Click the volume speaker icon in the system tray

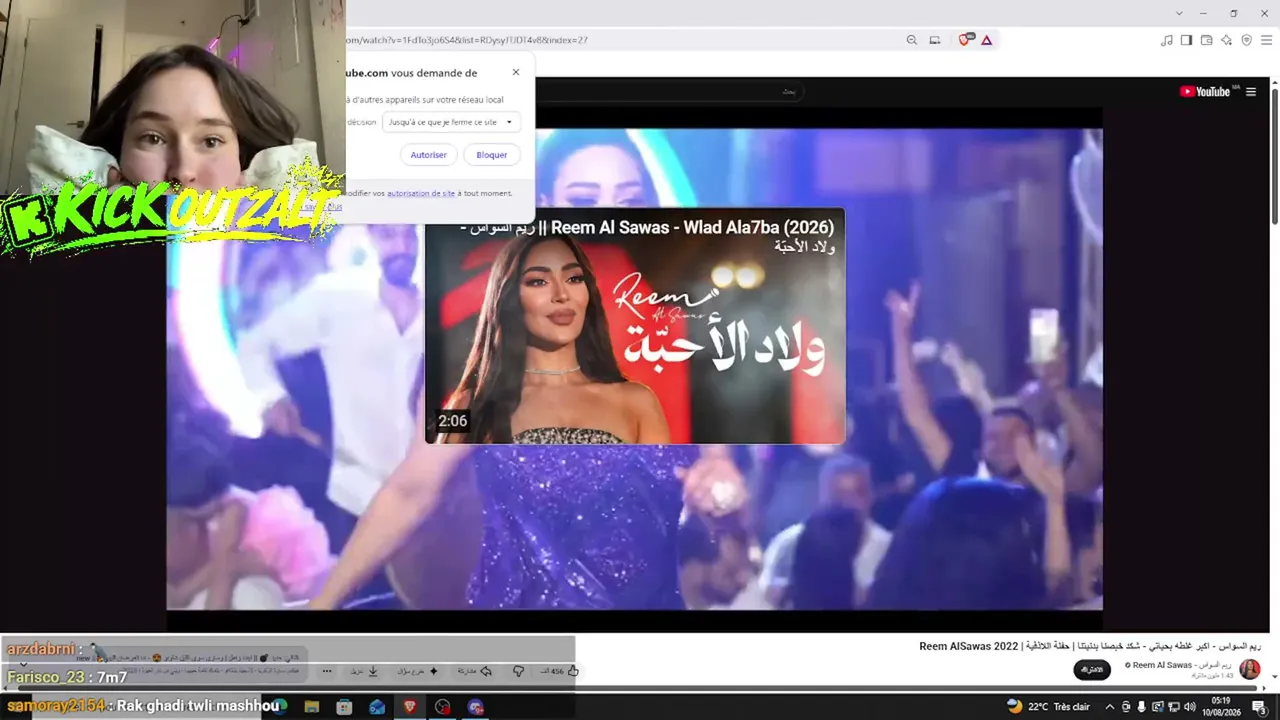pyautogui.click(x=1190, y=707)
